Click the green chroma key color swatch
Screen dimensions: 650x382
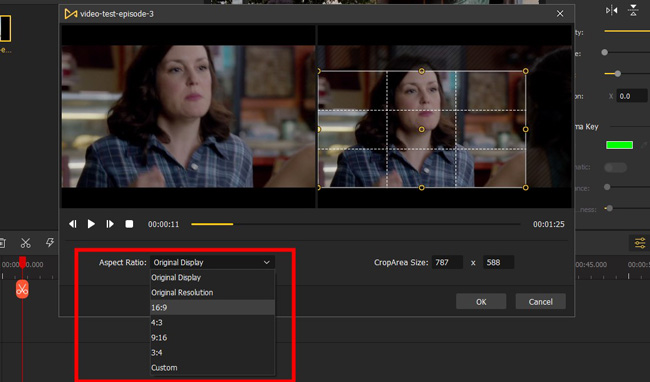[619, 145]
